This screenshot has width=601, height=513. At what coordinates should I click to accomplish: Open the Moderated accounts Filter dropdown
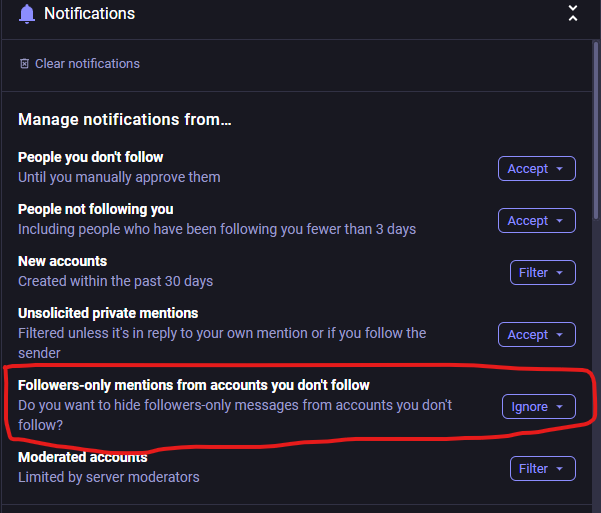(x=542, y=468)
